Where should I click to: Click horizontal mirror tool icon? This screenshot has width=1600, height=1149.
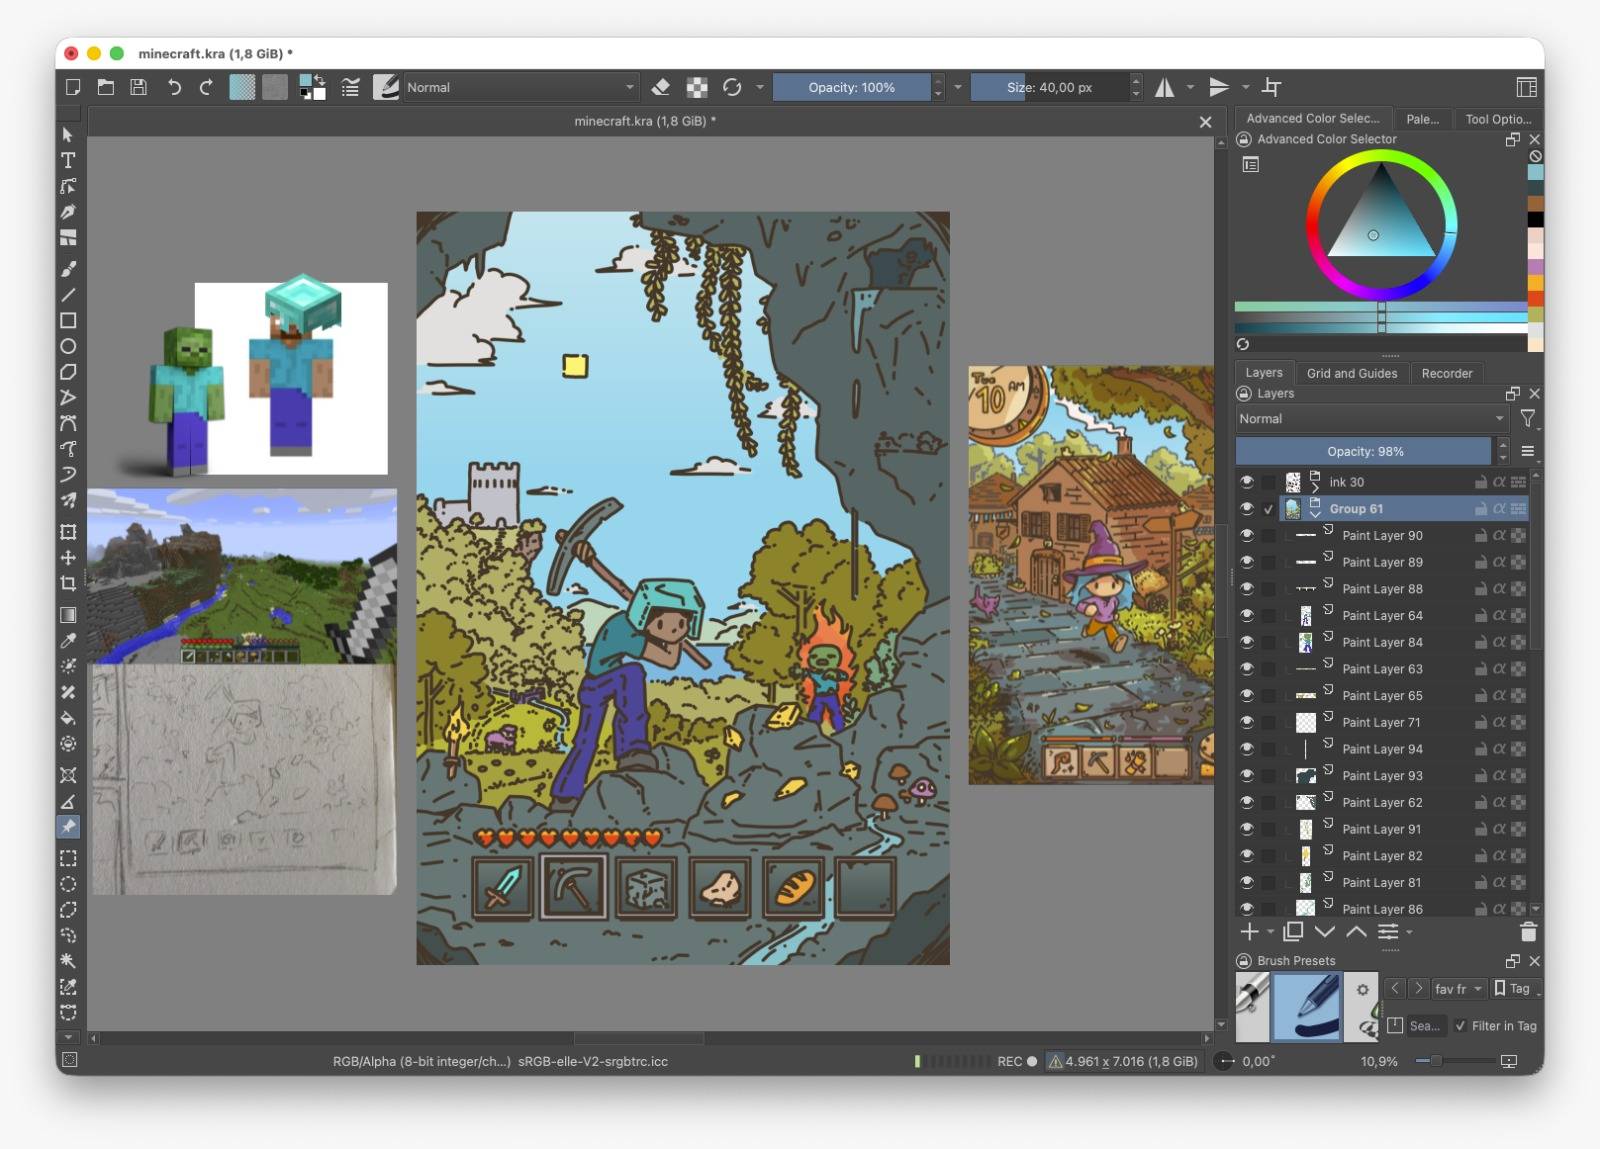(1164, 87)
